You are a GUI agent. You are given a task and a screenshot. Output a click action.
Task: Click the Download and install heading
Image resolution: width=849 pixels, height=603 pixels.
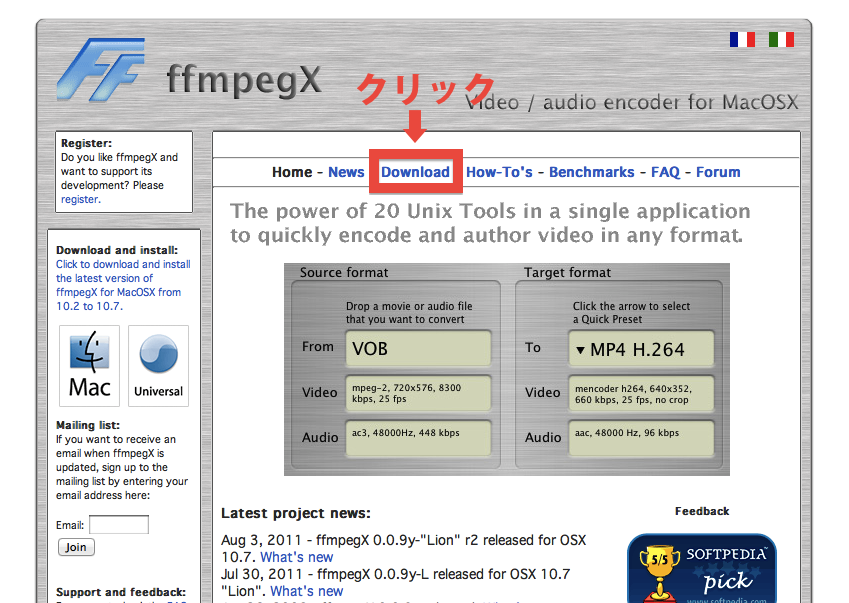pos(117,250)
